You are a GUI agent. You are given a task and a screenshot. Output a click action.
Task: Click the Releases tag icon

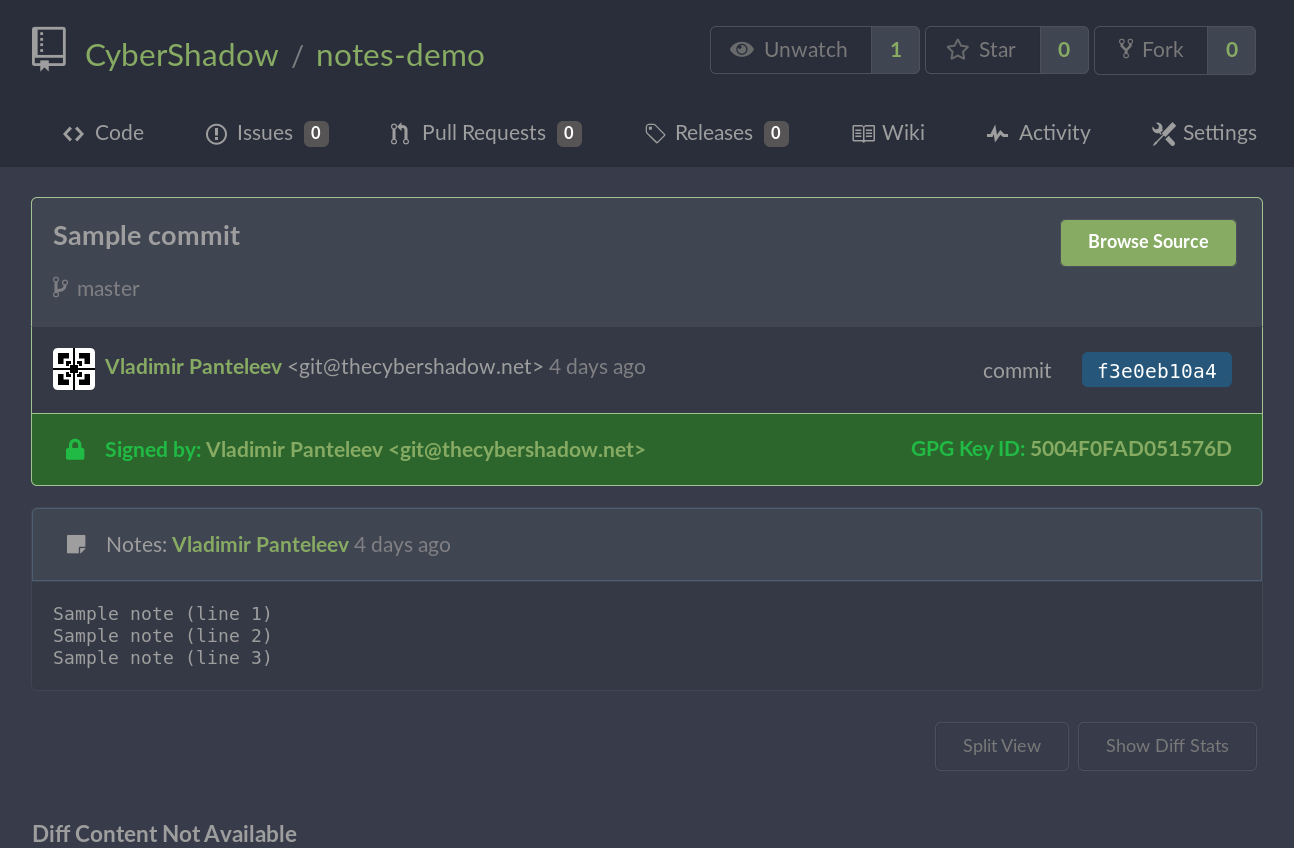(x=655, y=134)
